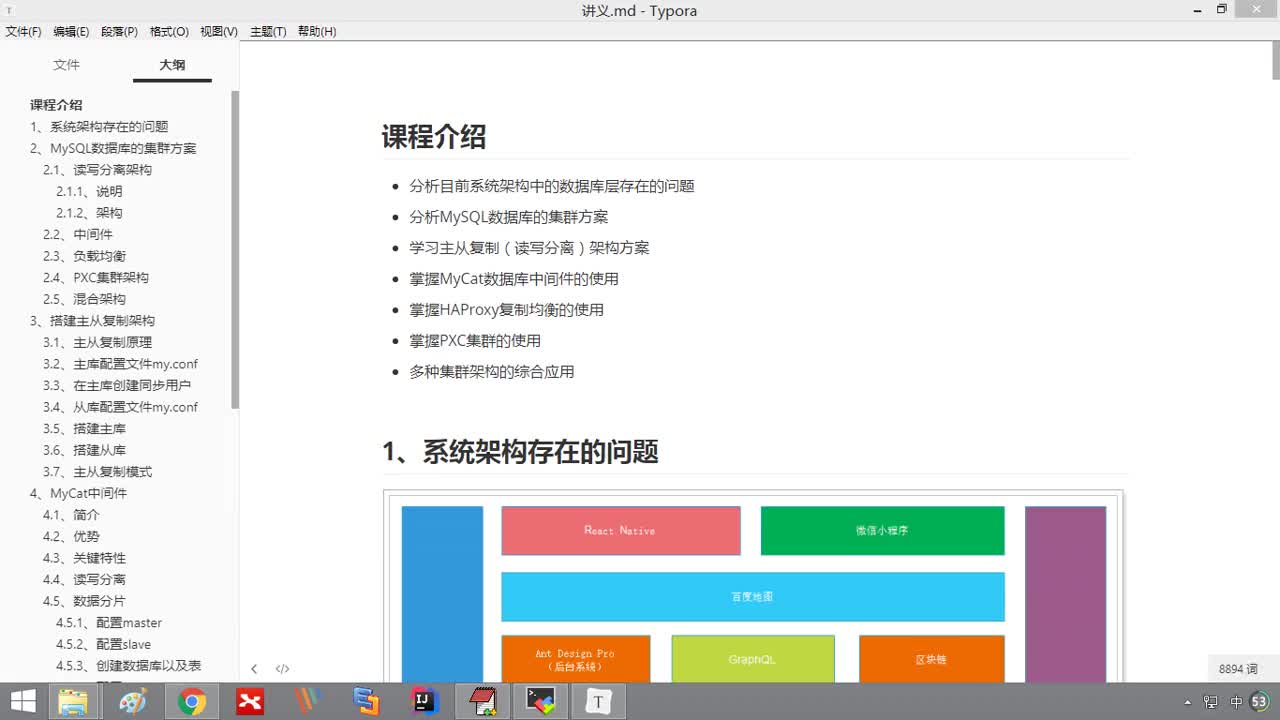Go to outline item 3.6、搭建从库
1280x720 pixels.
click(84, 451)
